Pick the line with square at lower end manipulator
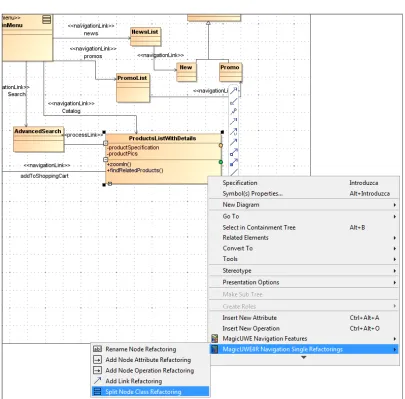This screenshot has height=399, width=405. [x=234, y=101]
